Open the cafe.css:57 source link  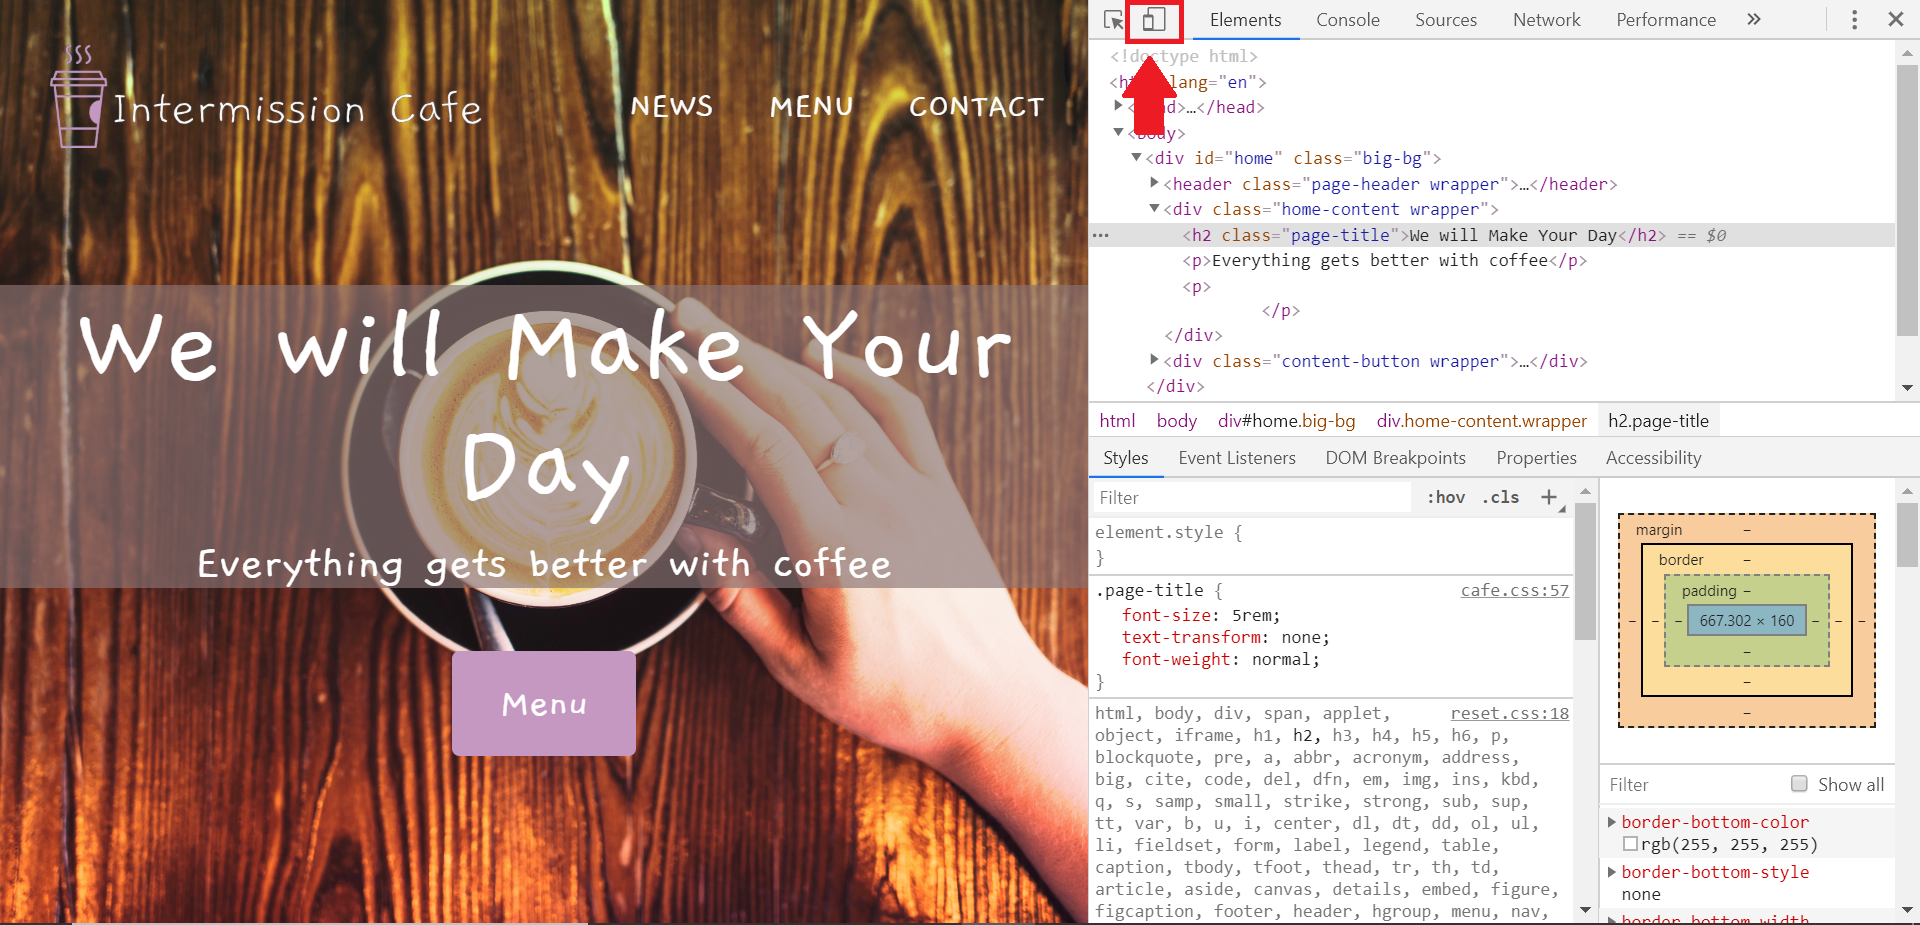pos(1514,590)
